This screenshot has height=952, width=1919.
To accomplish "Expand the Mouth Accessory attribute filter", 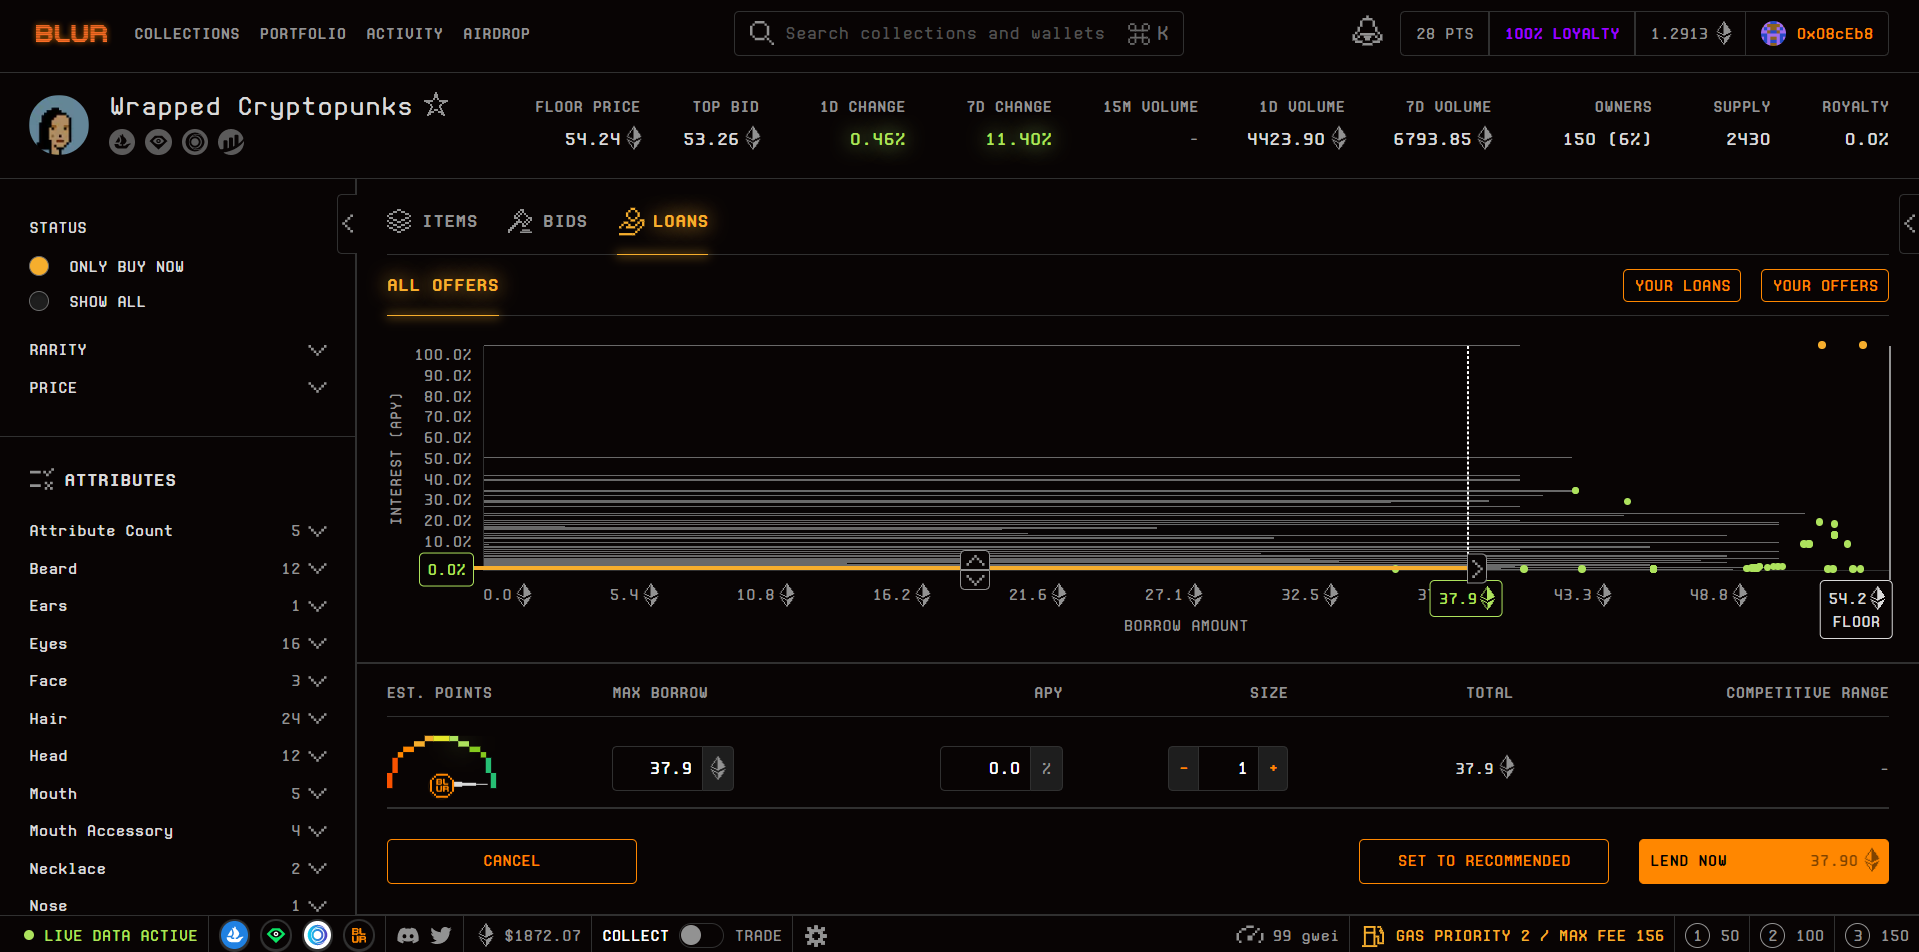I will pos(178,831).
